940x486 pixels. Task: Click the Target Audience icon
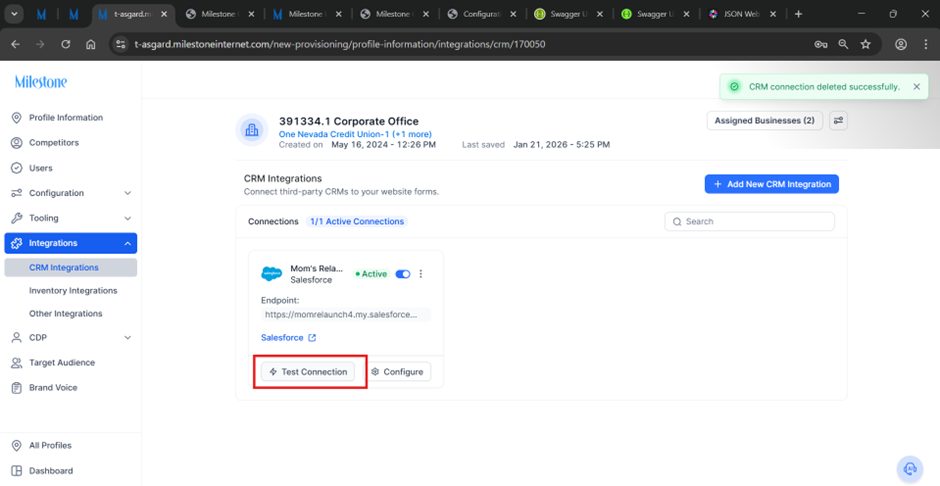point(17,363)
